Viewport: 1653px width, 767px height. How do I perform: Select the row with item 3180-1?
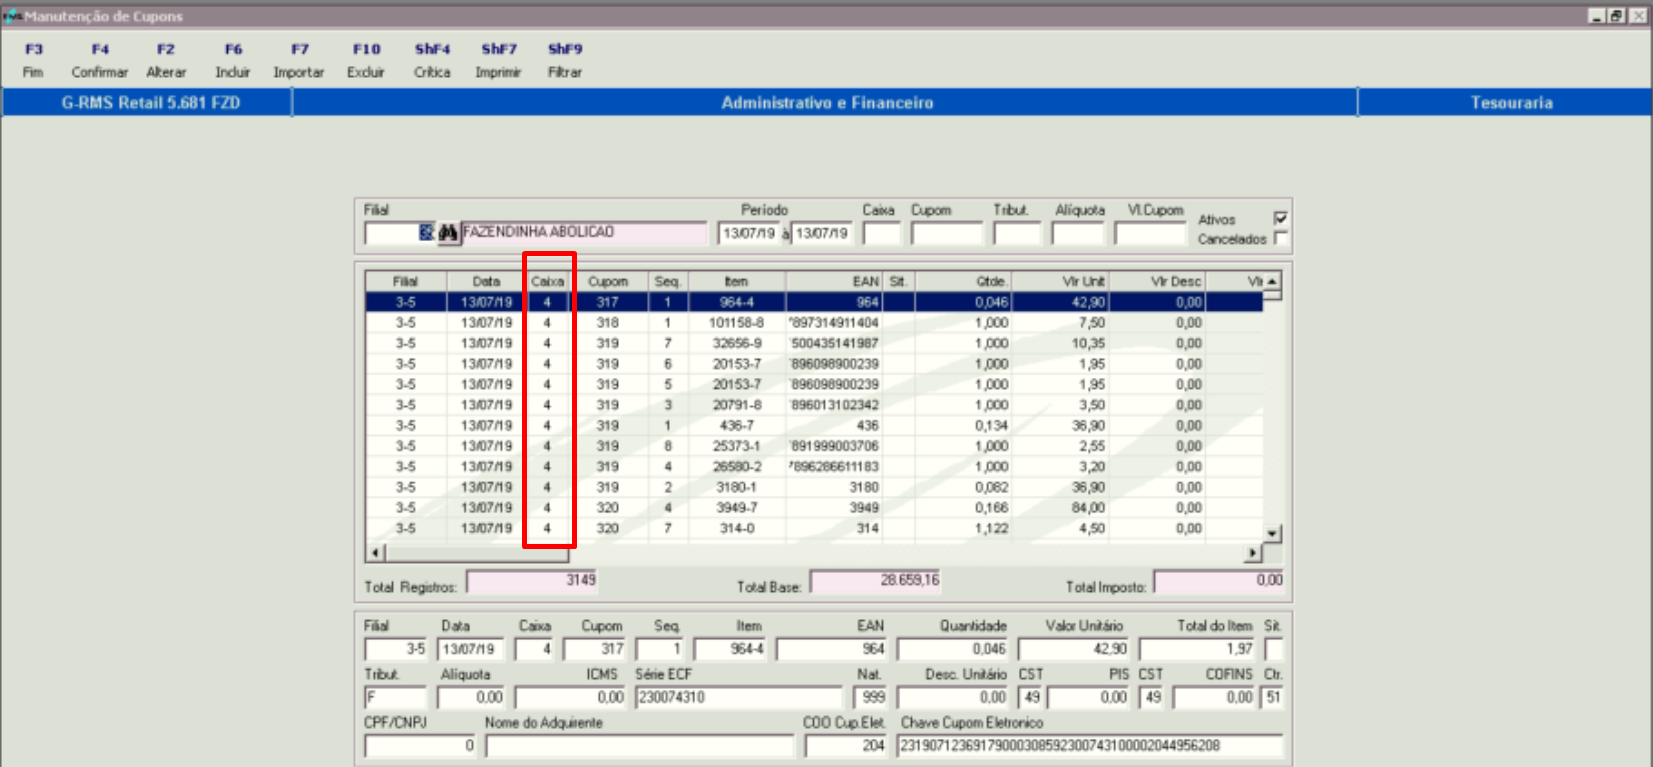[x=814, y=487]
